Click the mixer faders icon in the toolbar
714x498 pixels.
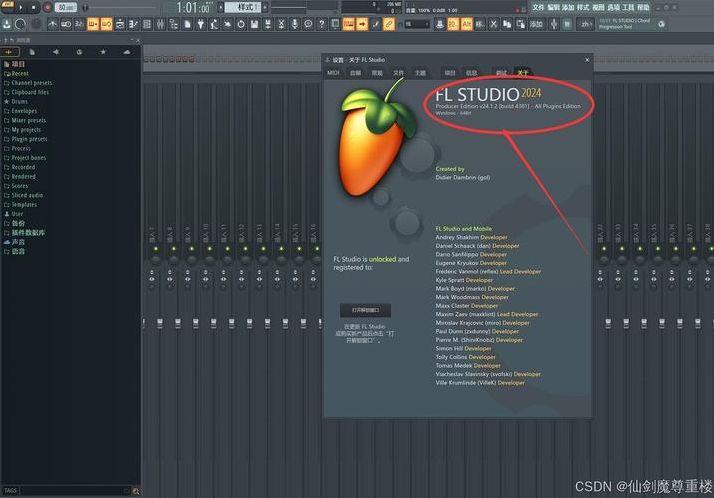point(160,24)
